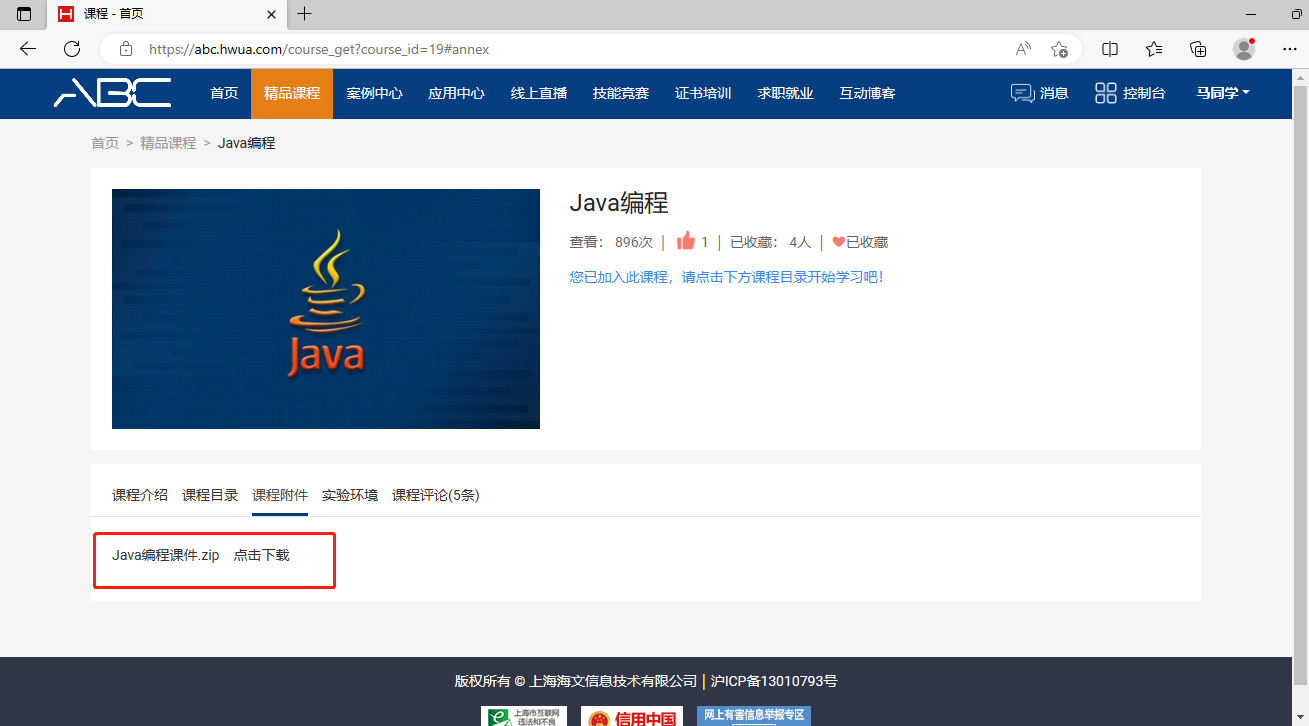Click the red H favicon on the tab

click(x=66, y=14)
